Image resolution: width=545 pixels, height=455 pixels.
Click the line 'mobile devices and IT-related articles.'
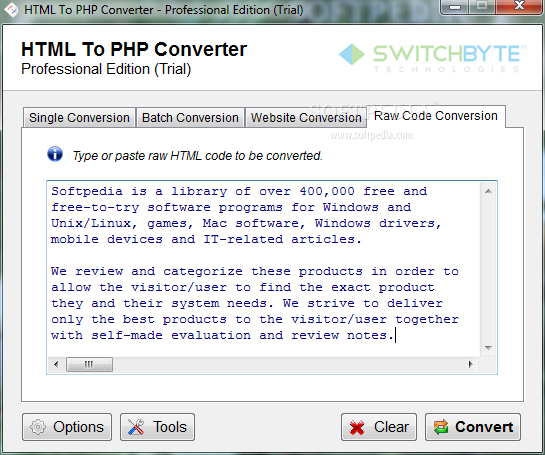[x=206, y=239]
